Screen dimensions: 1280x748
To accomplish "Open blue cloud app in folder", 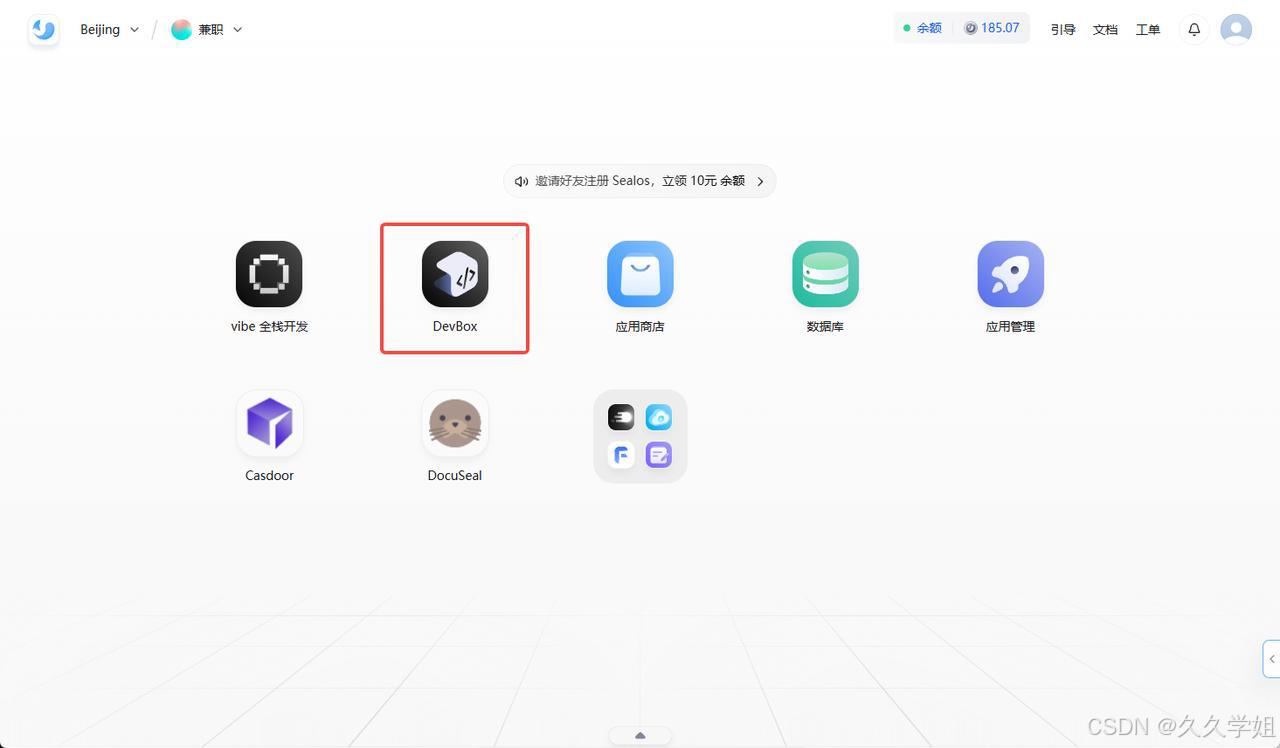I will coord(659,417).
